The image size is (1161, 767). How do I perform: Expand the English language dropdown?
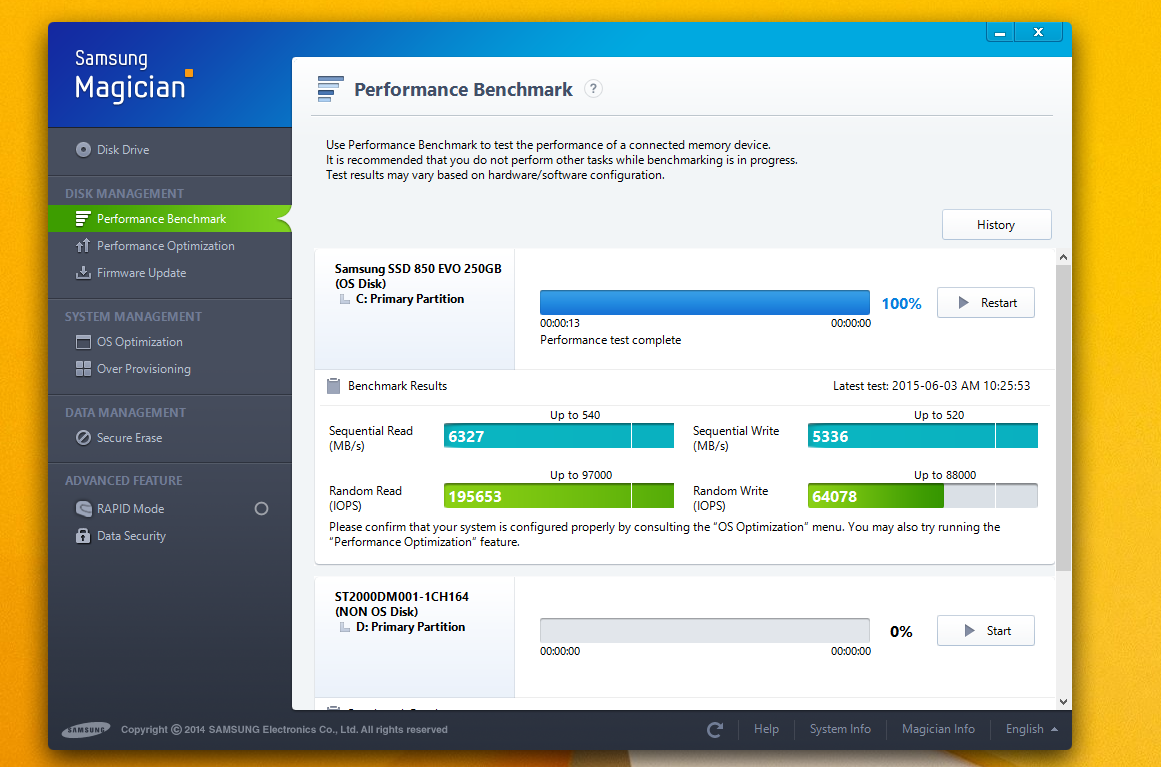[x=1031, y=729]
